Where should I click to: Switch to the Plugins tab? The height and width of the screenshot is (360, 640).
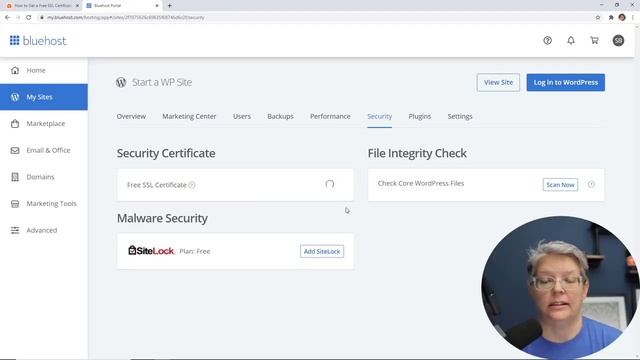coord(420,116)
